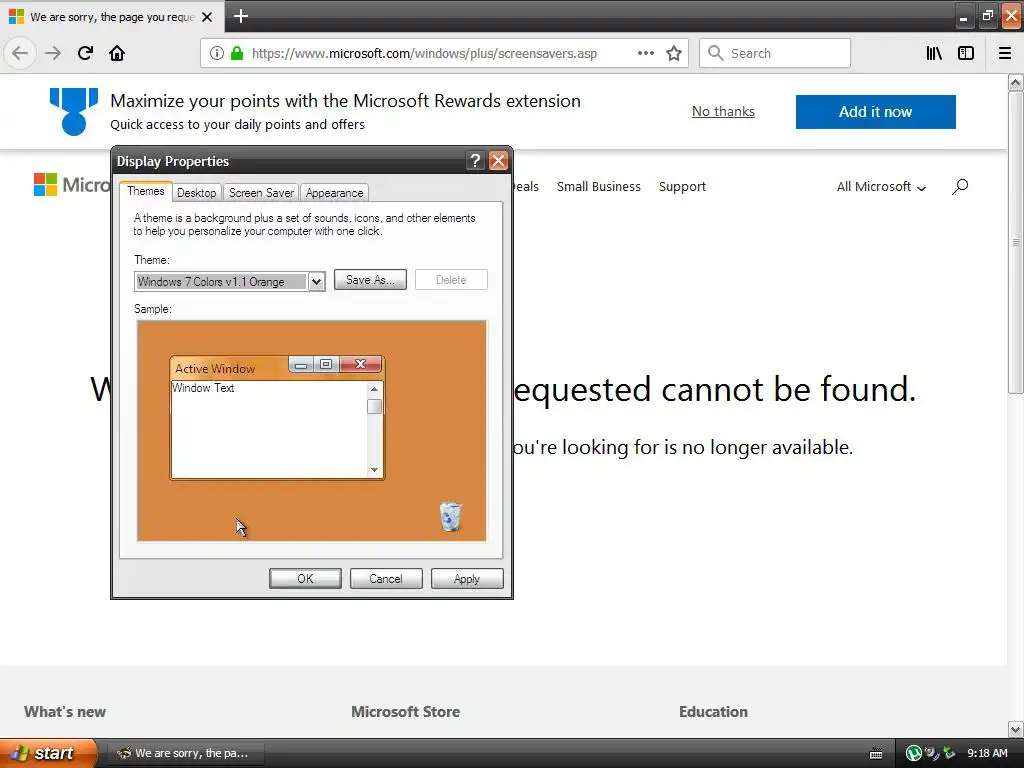The height and width of the screenshot is (768, 1024).
Task: Click the Recycle Bin icon in sample
Action: (x=450, y=517)
